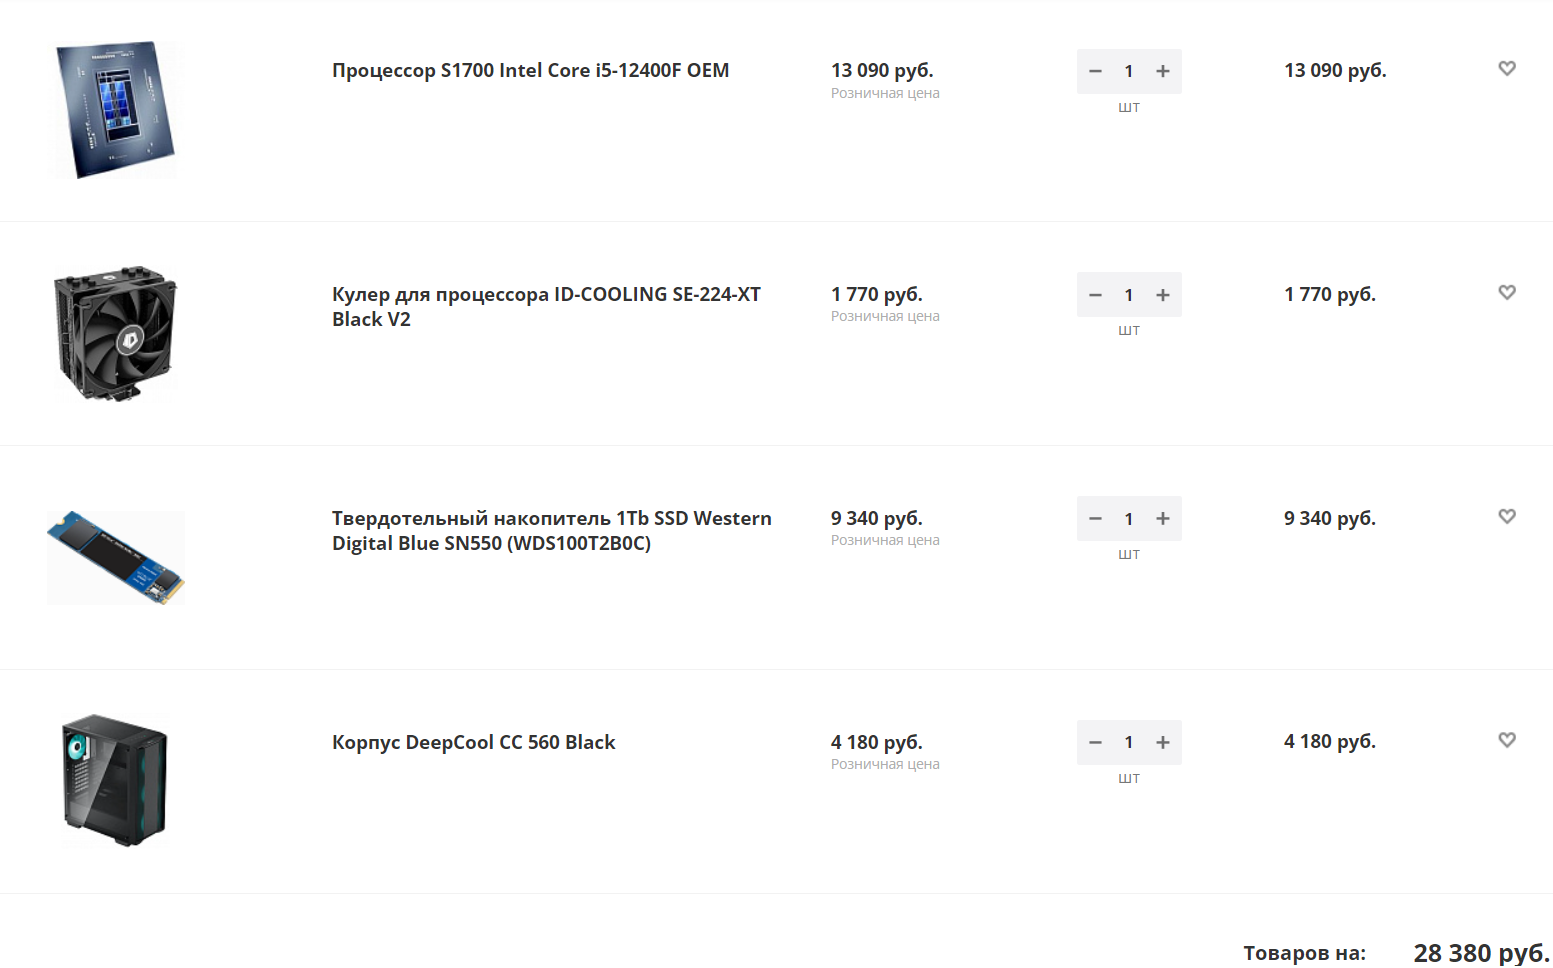Click the DeepCool case product image
Image resolution: width=1553 pixels, height=968 pixels.
115,780
